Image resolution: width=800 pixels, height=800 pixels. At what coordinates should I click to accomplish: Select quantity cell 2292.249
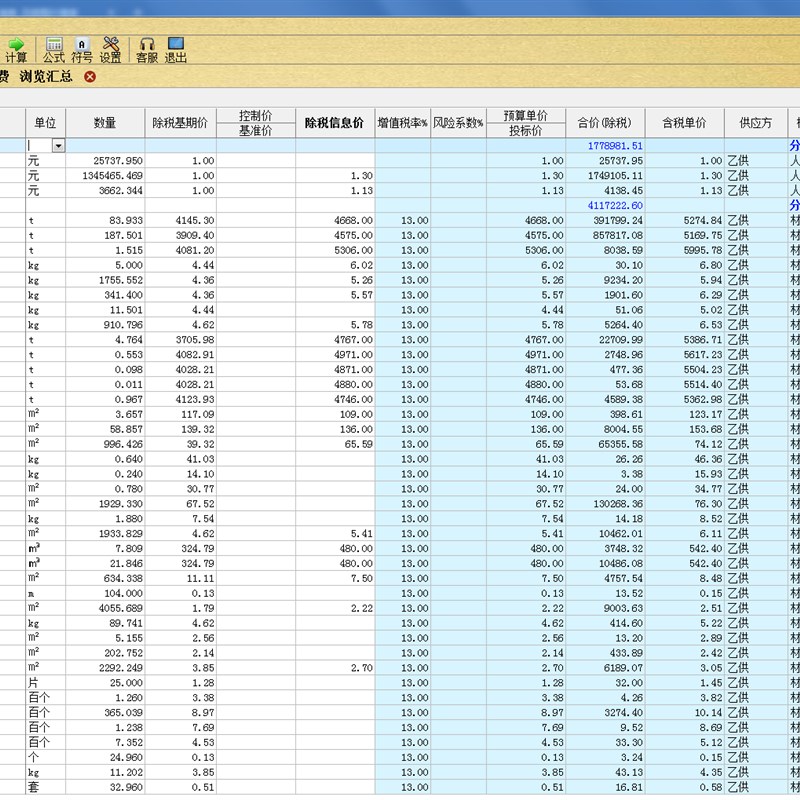pos(105,668)
